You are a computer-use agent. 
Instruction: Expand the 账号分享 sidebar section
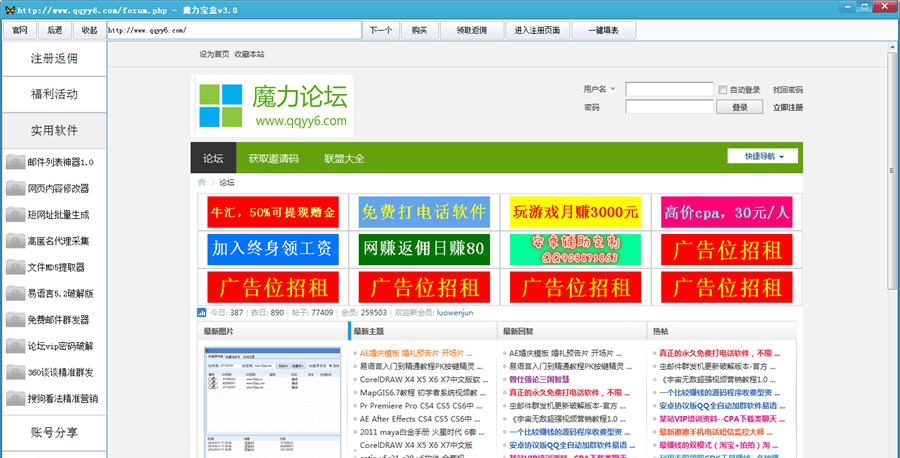pos(54,433)
